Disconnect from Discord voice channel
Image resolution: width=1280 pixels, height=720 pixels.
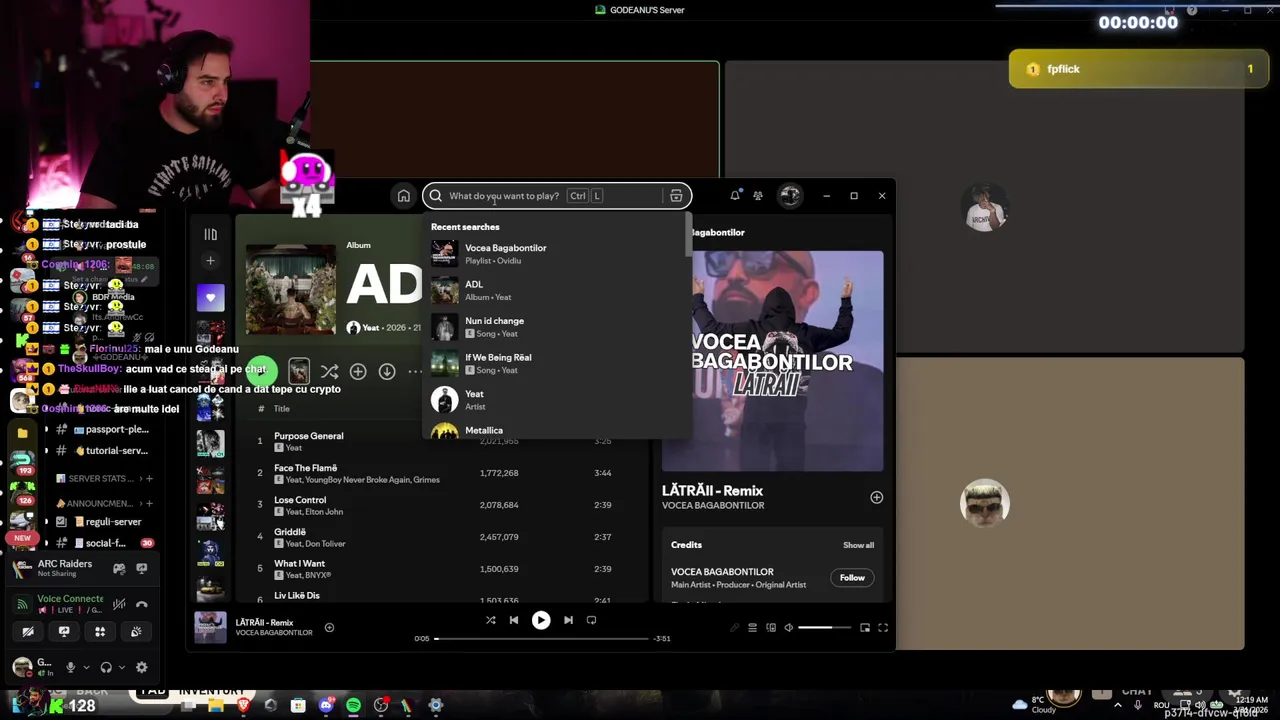click(x=141, y=604)
